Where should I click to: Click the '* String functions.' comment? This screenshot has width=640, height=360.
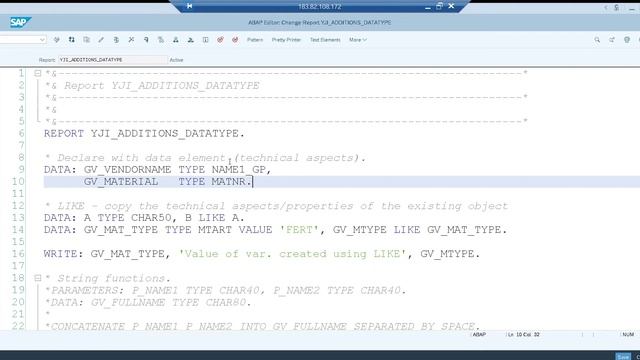(107, 278)
